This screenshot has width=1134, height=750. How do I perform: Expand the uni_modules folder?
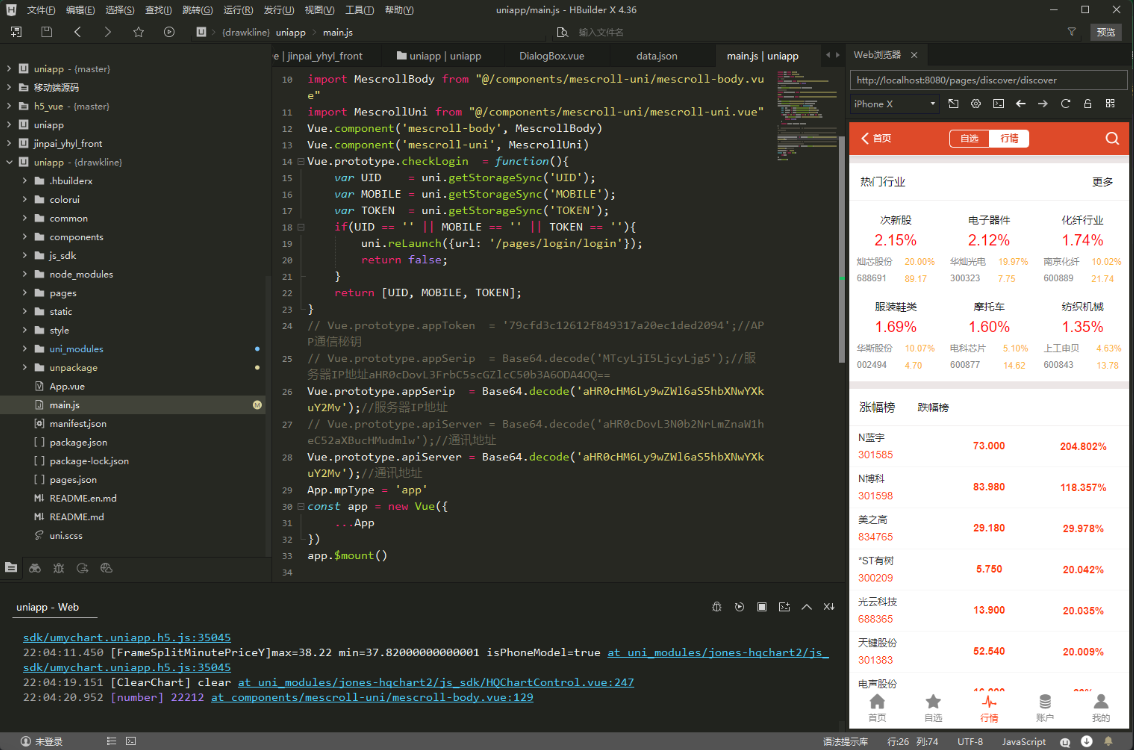(x=25, y=349)
